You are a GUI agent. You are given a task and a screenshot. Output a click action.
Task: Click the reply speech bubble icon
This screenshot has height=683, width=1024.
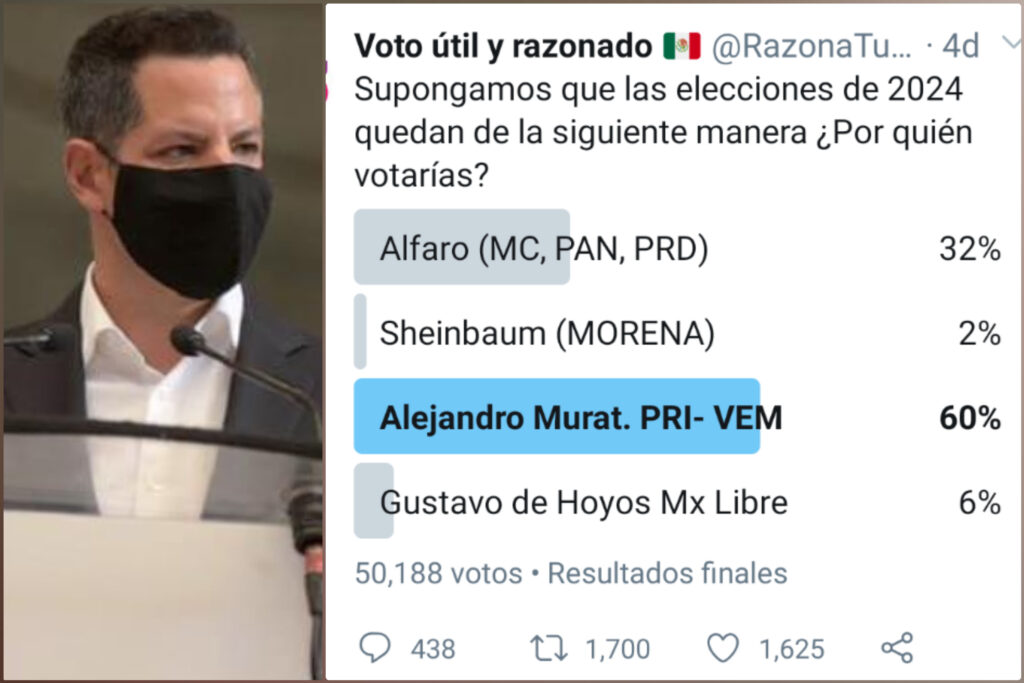point(375,648)
